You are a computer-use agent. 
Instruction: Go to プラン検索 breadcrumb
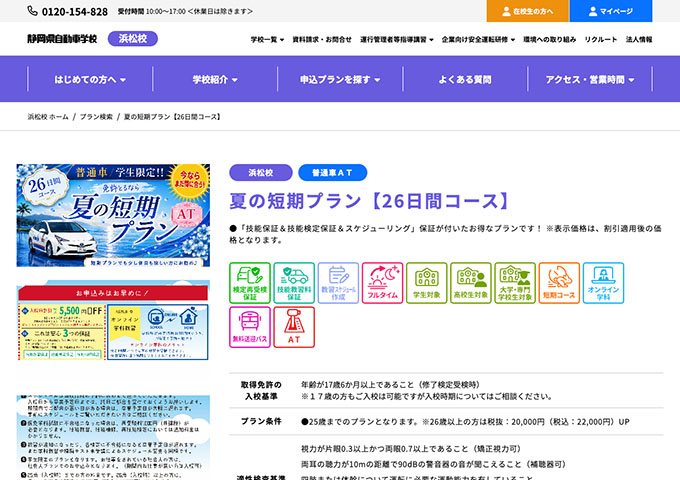[x=96, y=117]
